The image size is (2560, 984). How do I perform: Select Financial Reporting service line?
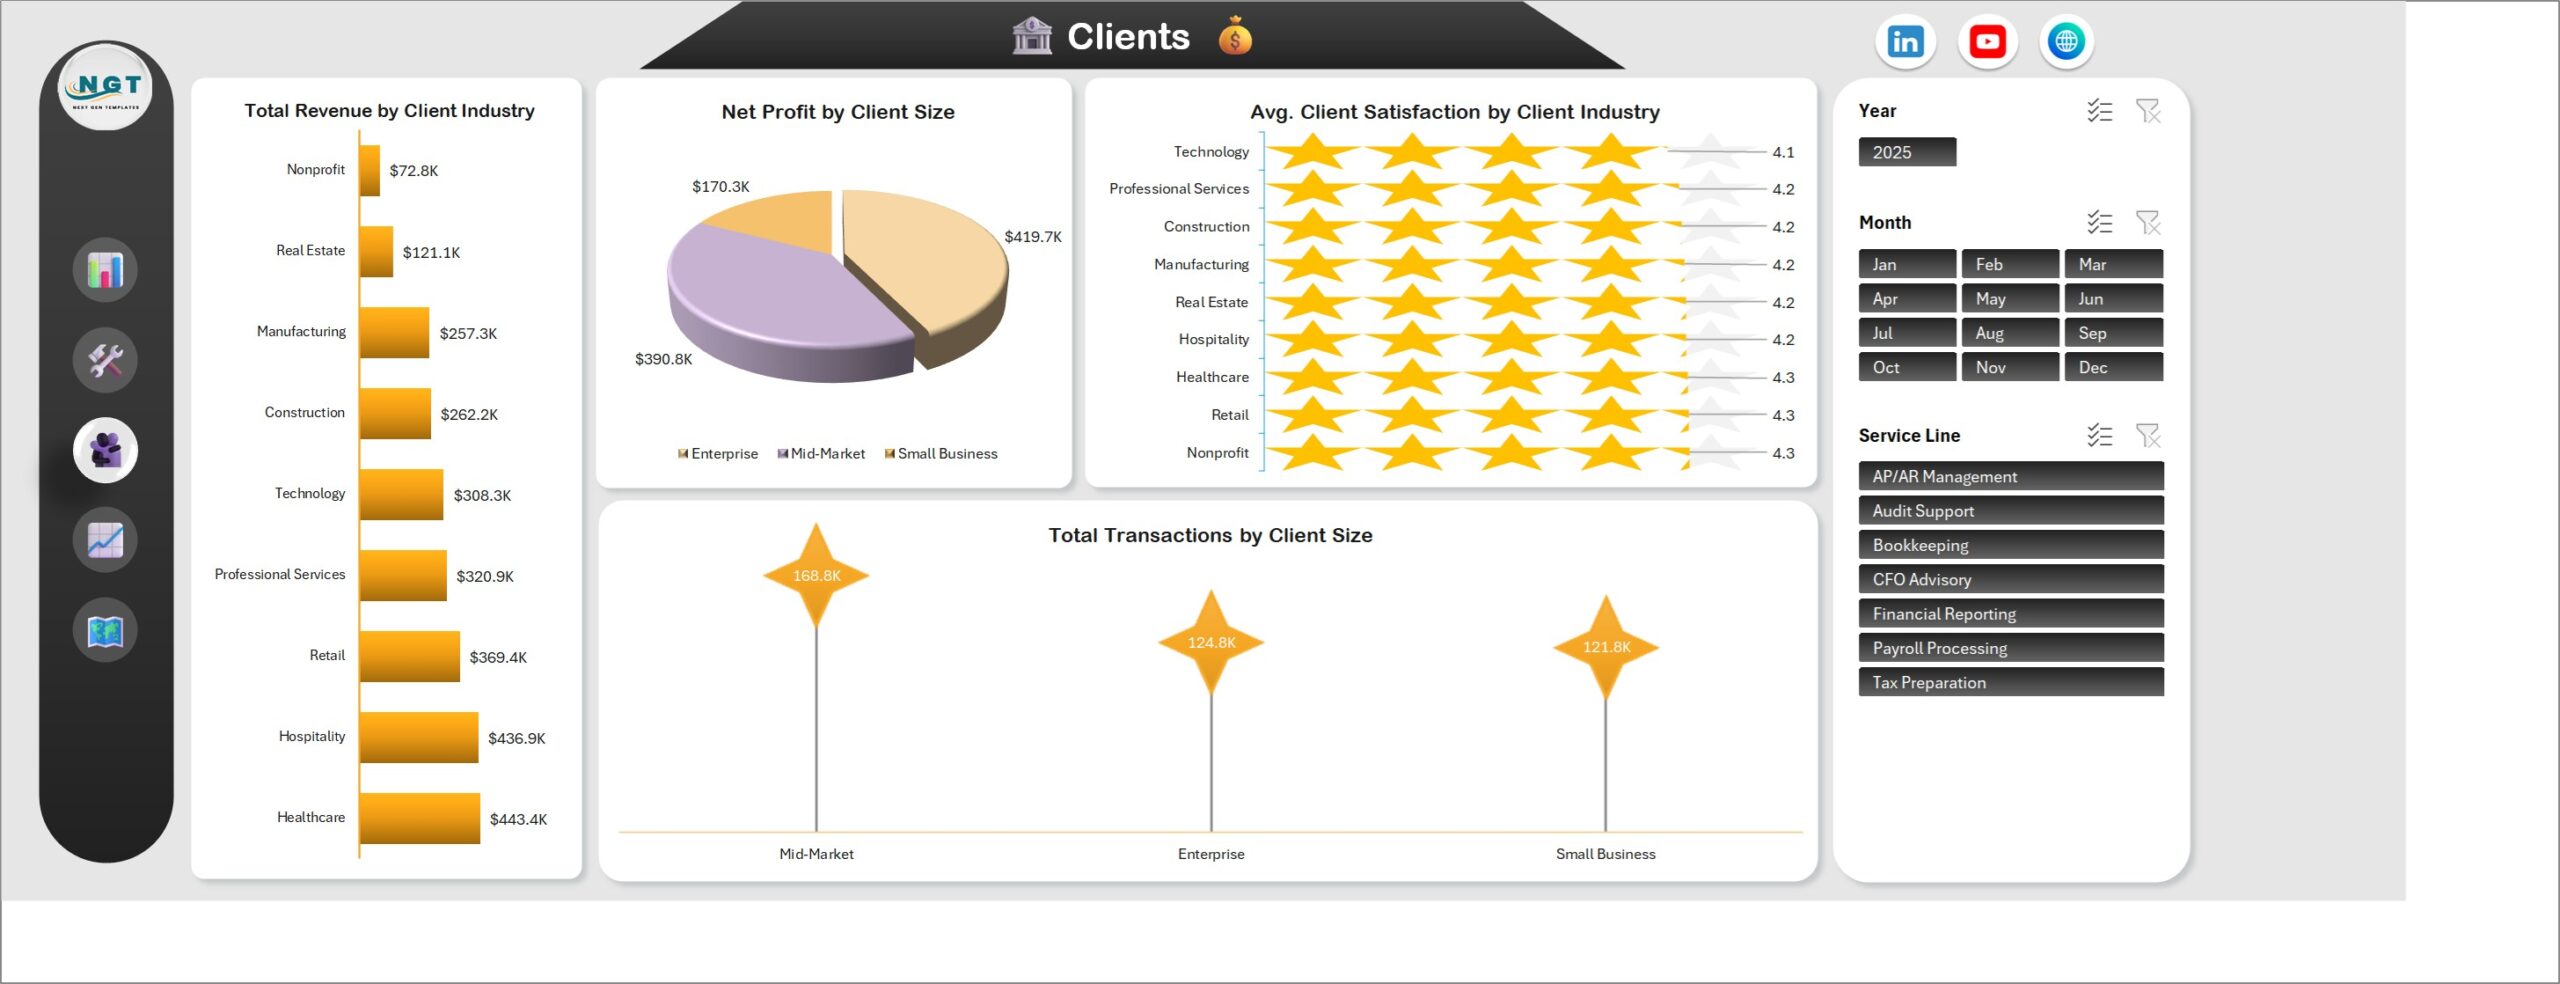2011,613
